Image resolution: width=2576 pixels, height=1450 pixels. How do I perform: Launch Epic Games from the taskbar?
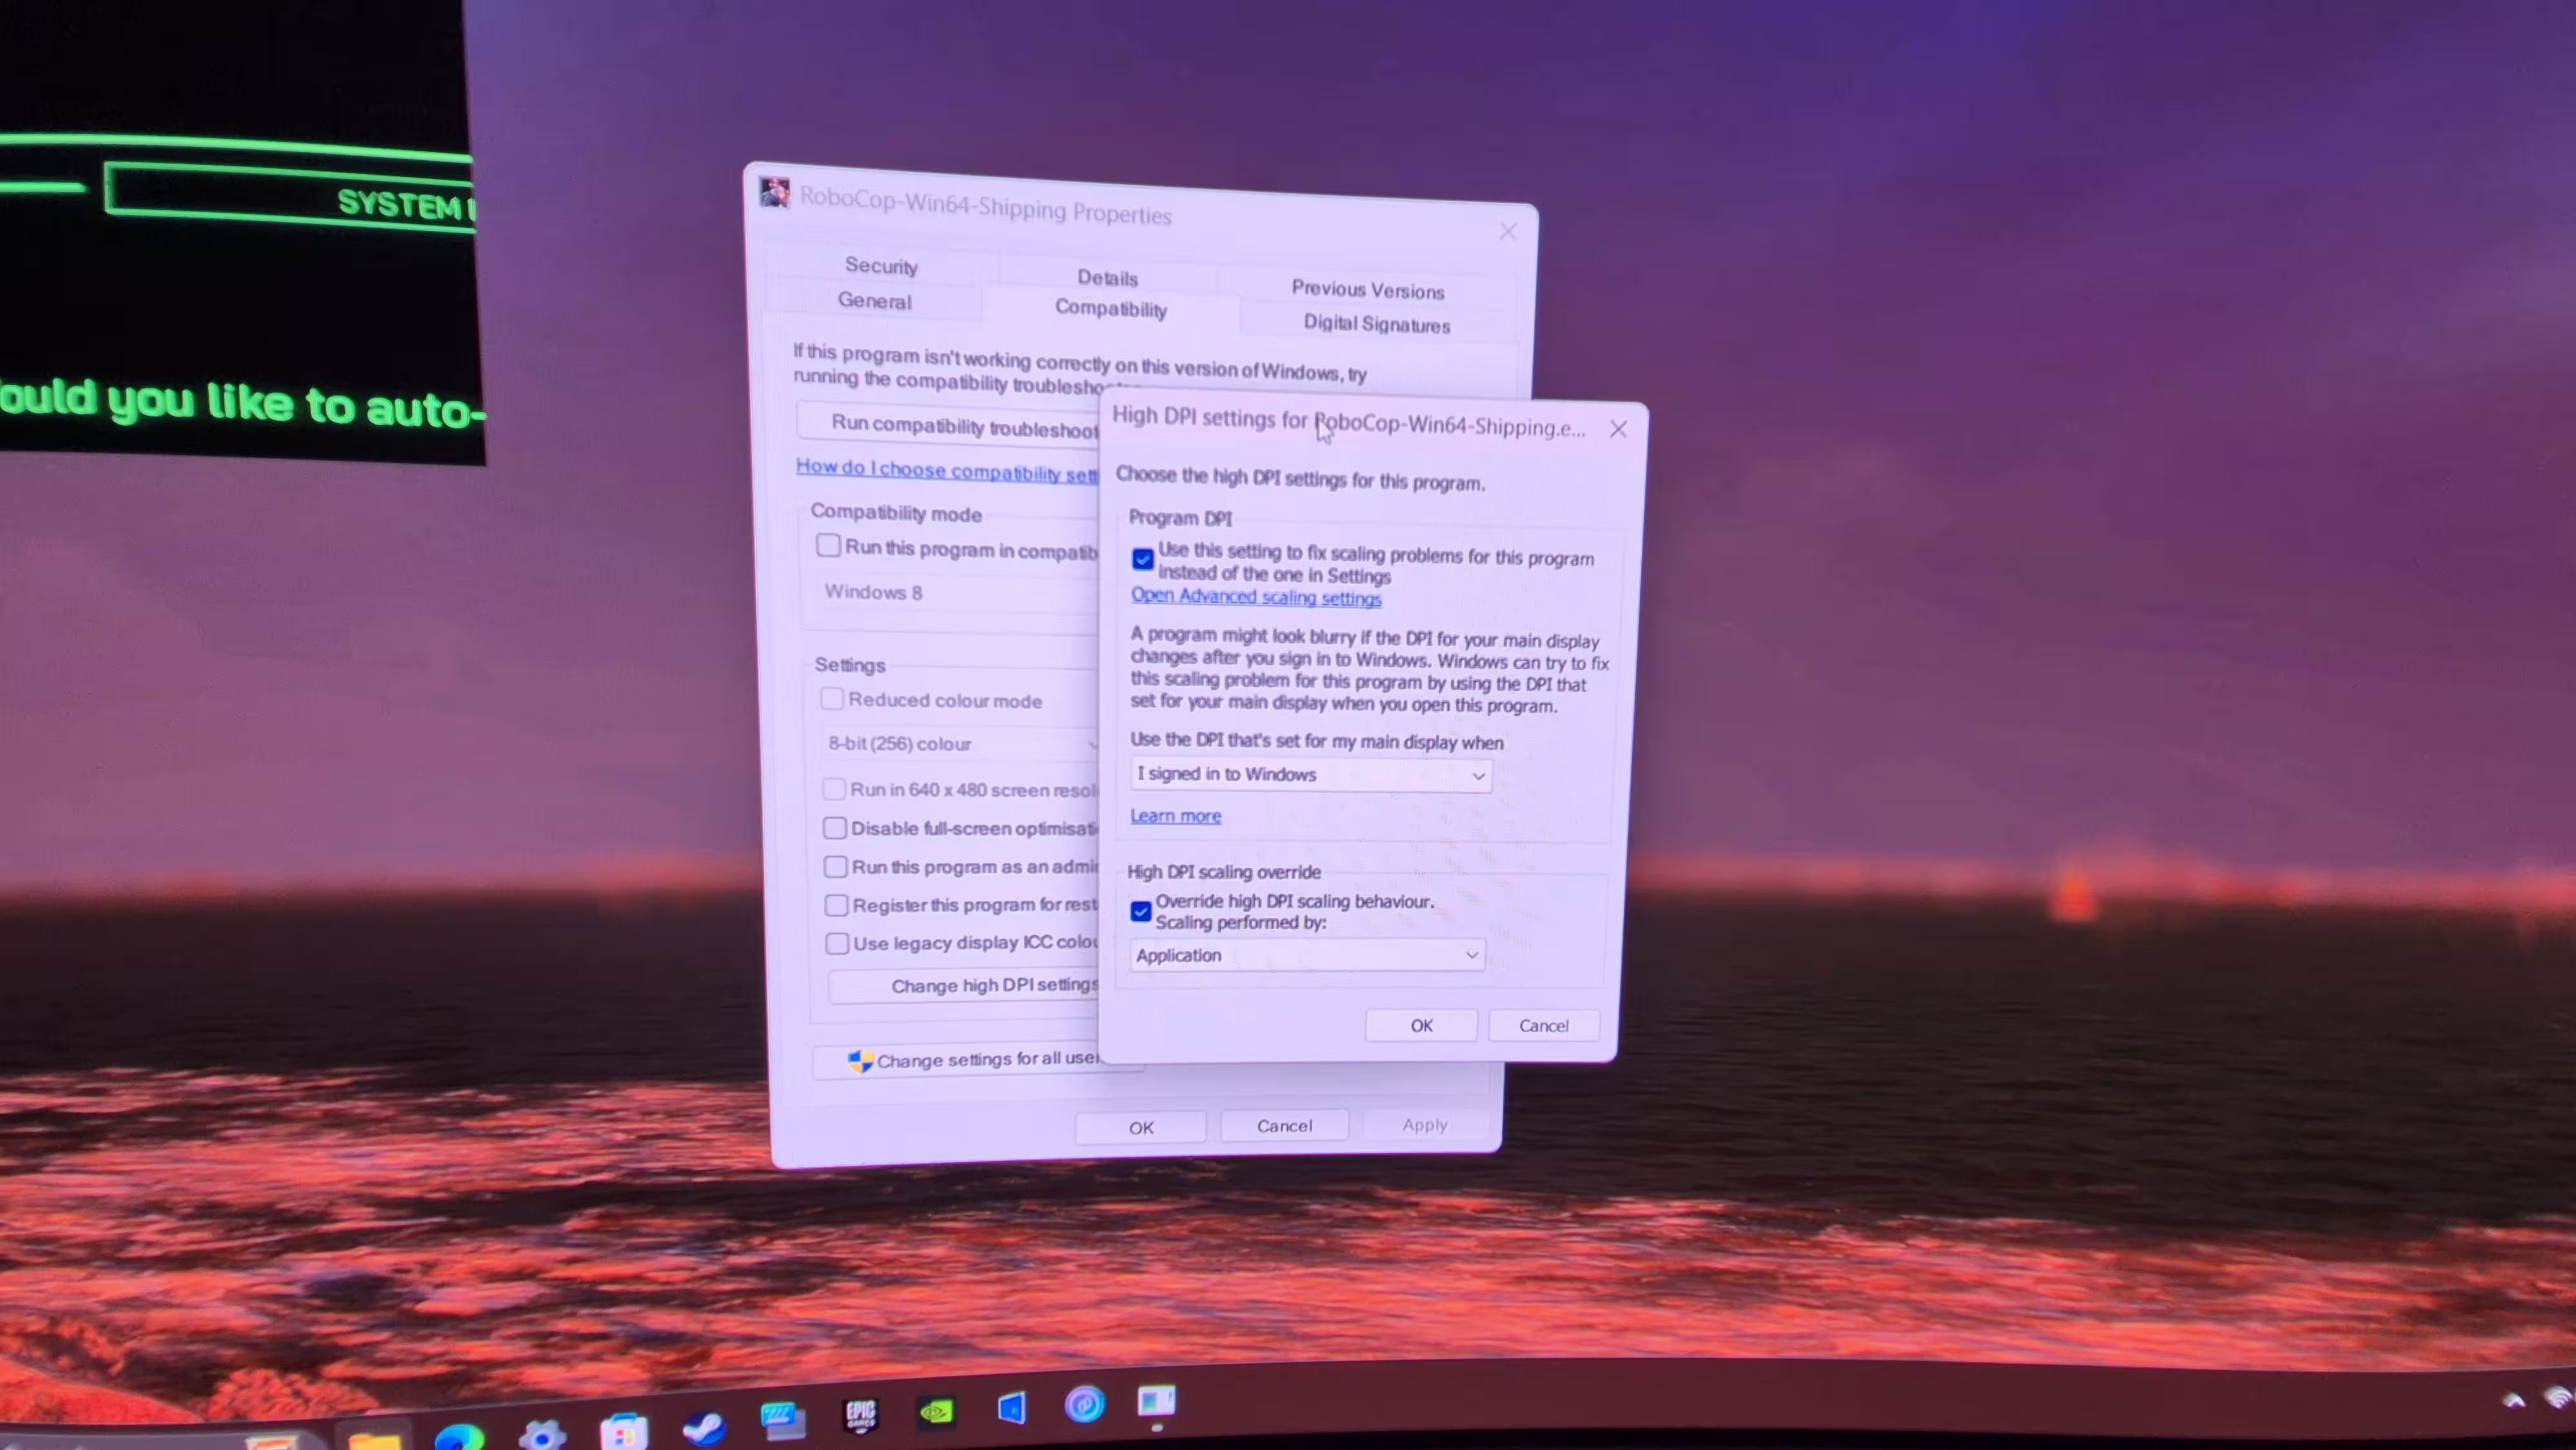860,1416
